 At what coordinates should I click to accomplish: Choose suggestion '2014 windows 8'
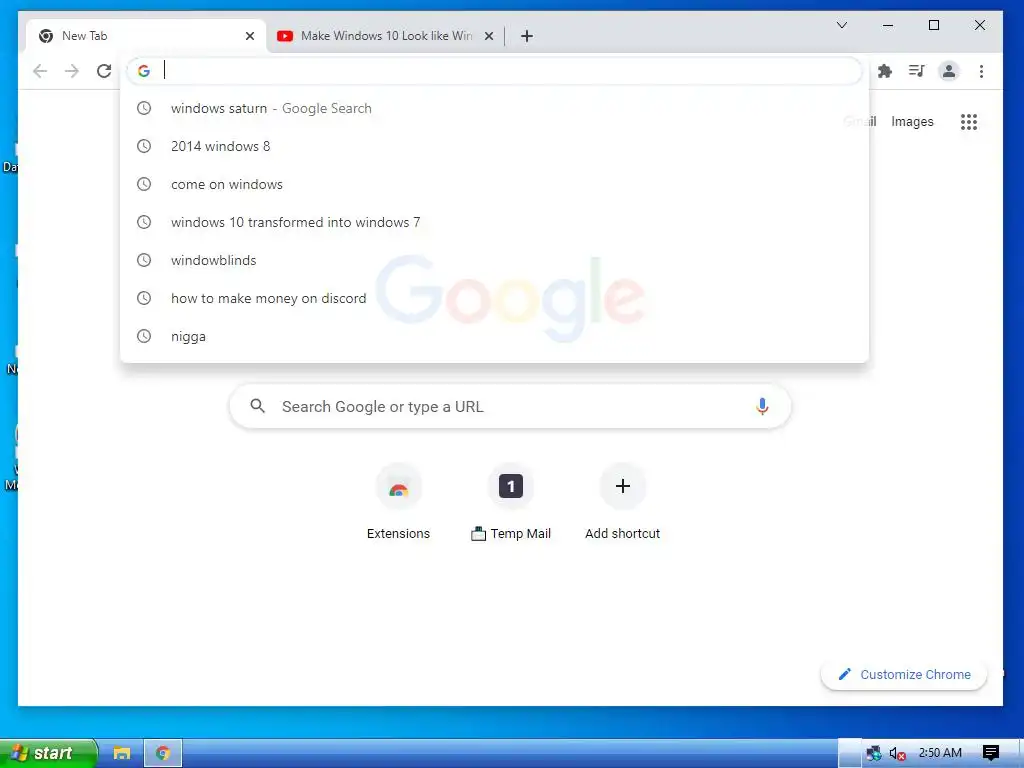click(x=494, y=146)
